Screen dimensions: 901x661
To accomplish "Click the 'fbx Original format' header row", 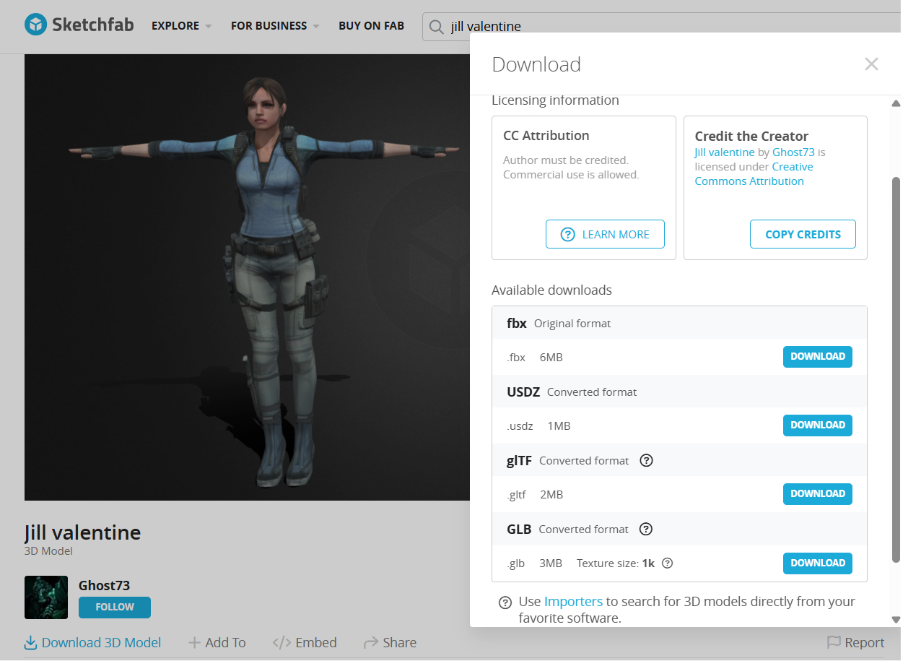I will 679,323.
